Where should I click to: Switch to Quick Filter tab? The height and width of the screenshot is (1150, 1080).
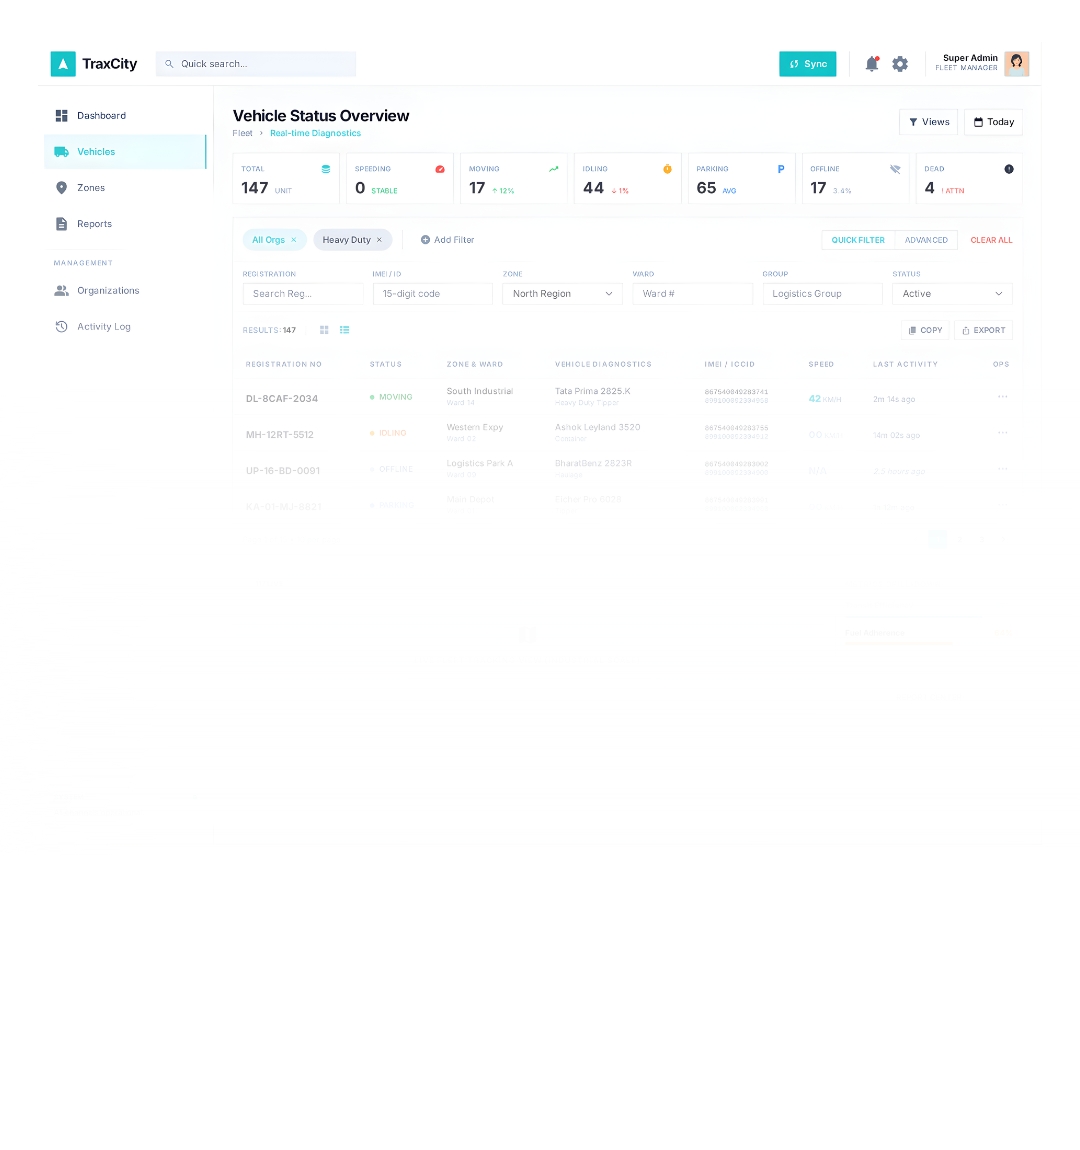[x=858, y=240]
